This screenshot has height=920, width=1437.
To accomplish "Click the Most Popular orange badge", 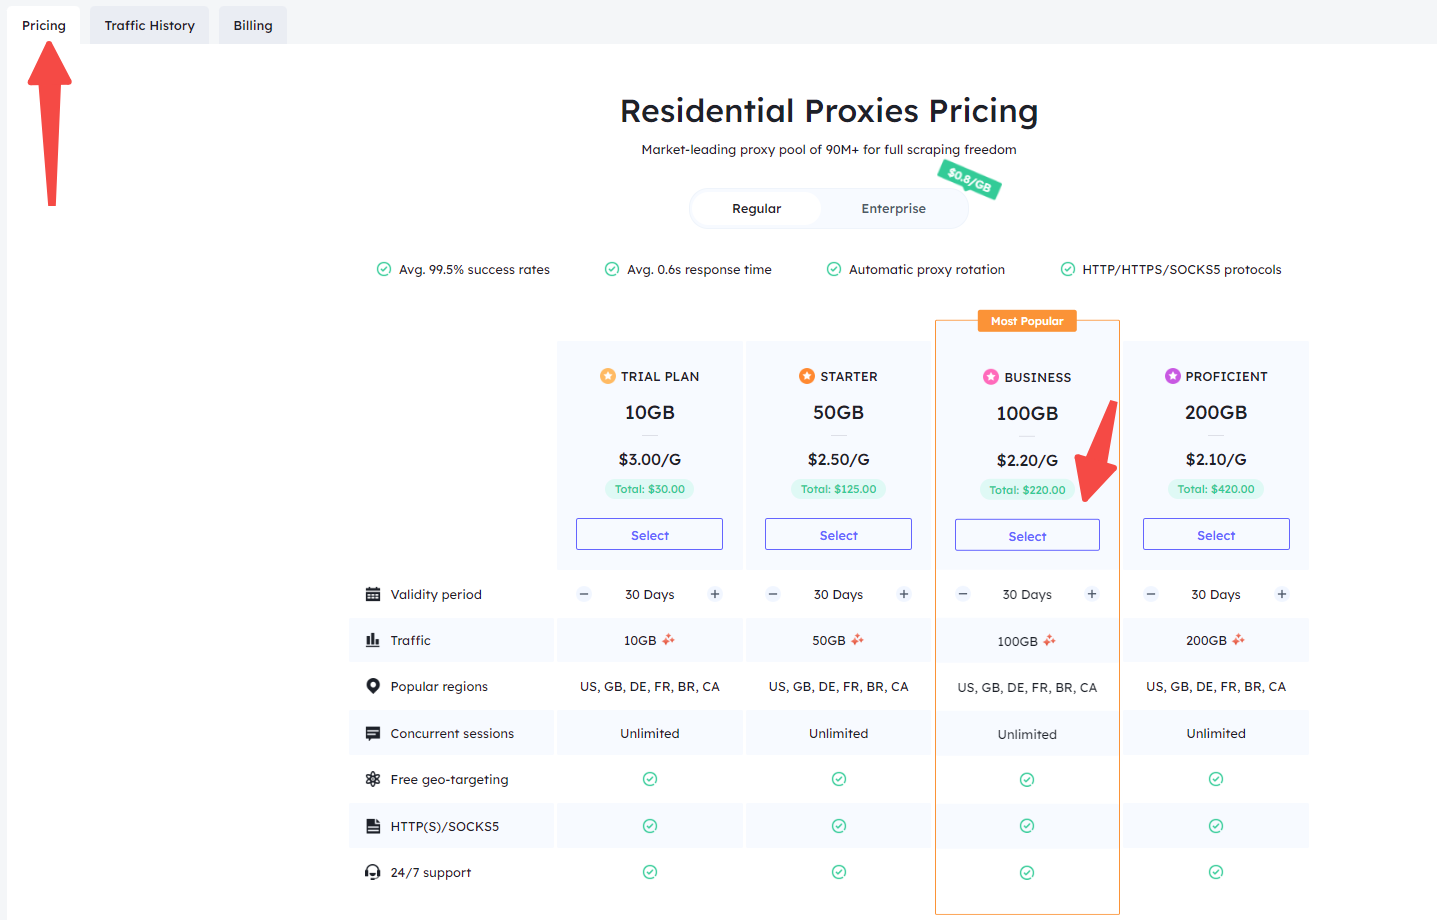I will (x=1027, y=321).
